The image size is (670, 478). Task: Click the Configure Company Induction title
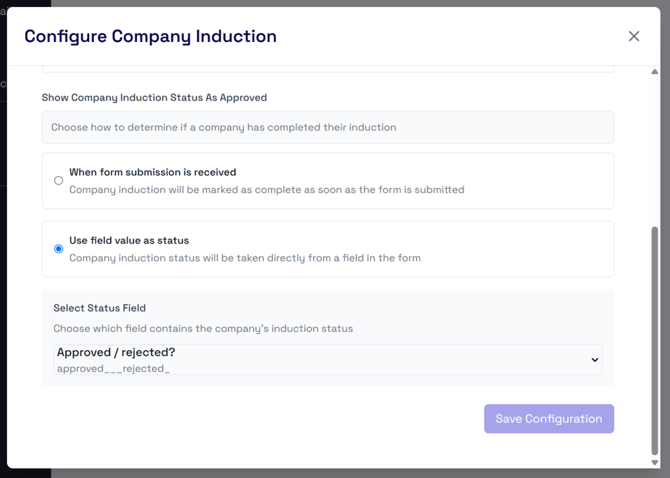[x=150, y=36]
